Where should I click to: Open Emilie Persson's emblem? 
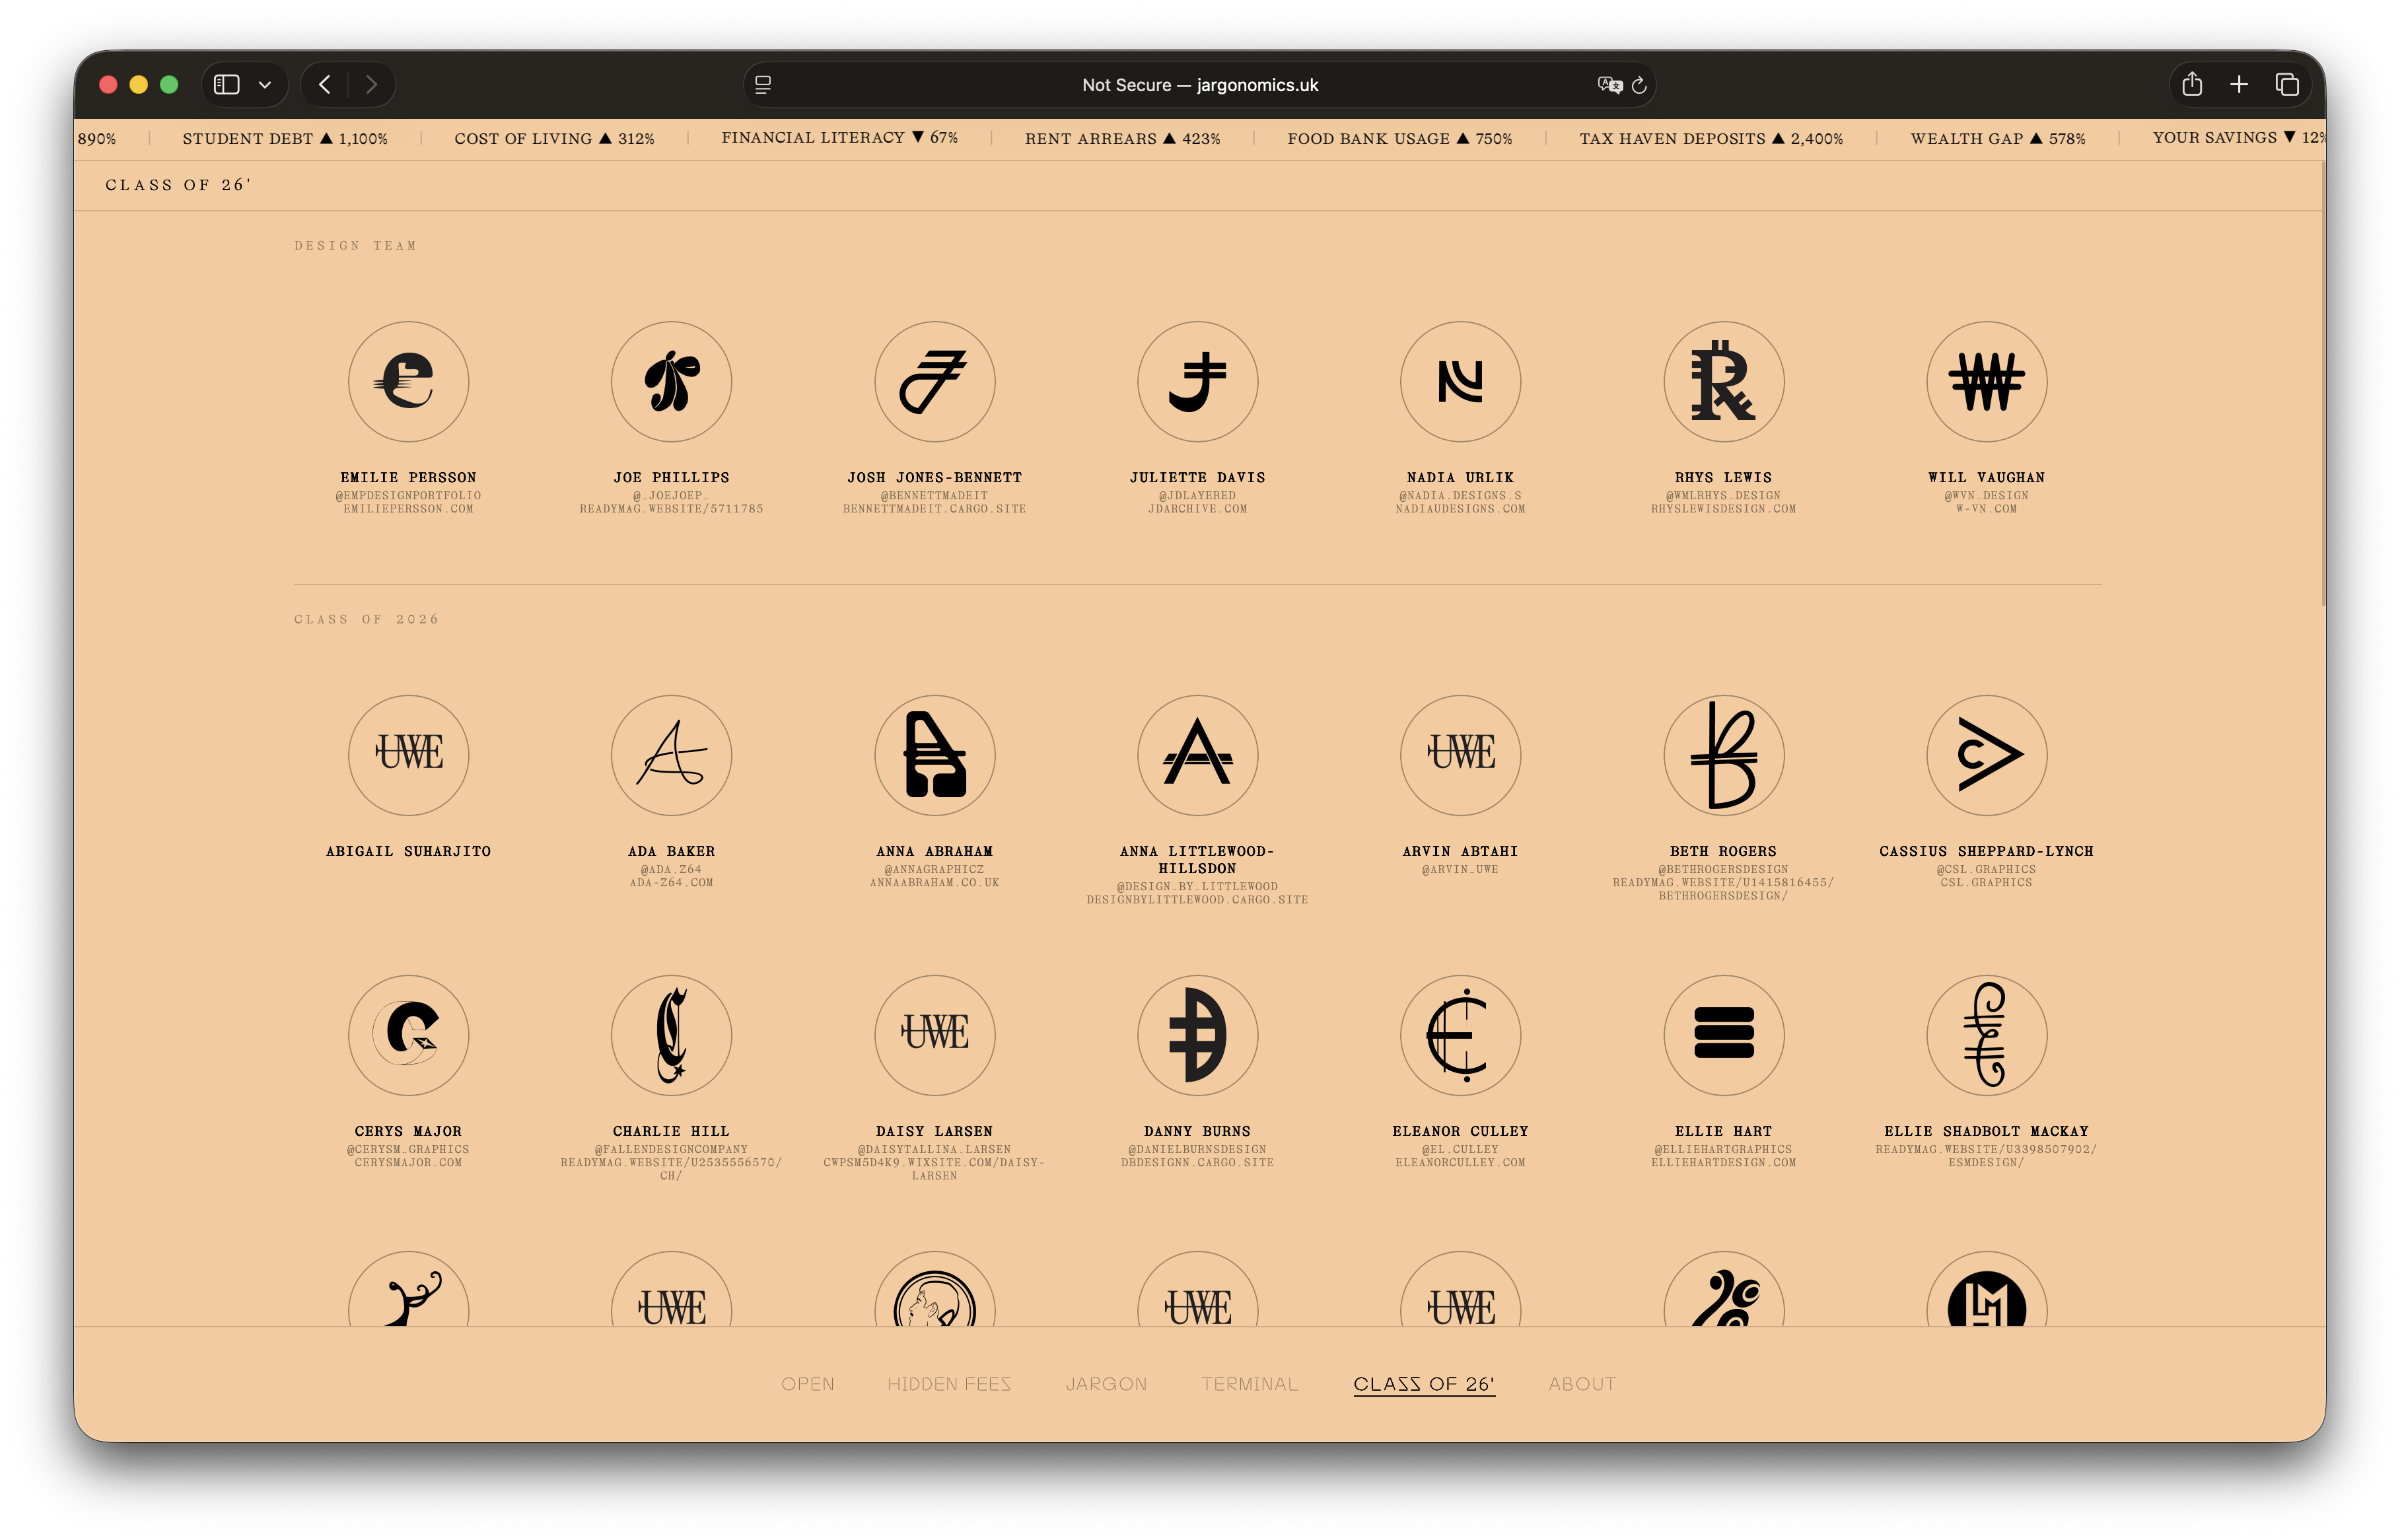[408, 381]
